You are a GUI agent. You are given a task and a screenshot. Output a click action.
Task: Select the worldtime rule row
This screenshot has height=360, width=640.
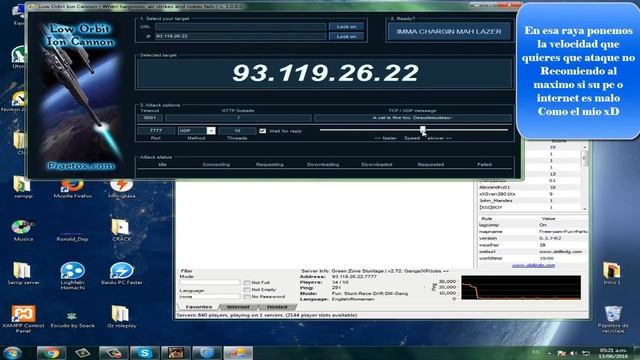click(533, 258)
